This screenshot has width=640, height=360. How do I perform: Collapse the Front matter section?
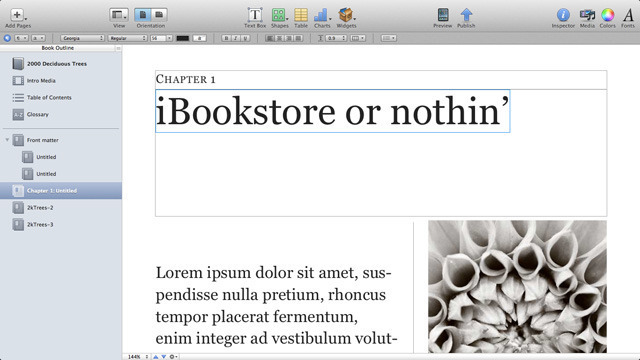coord(7,140)
